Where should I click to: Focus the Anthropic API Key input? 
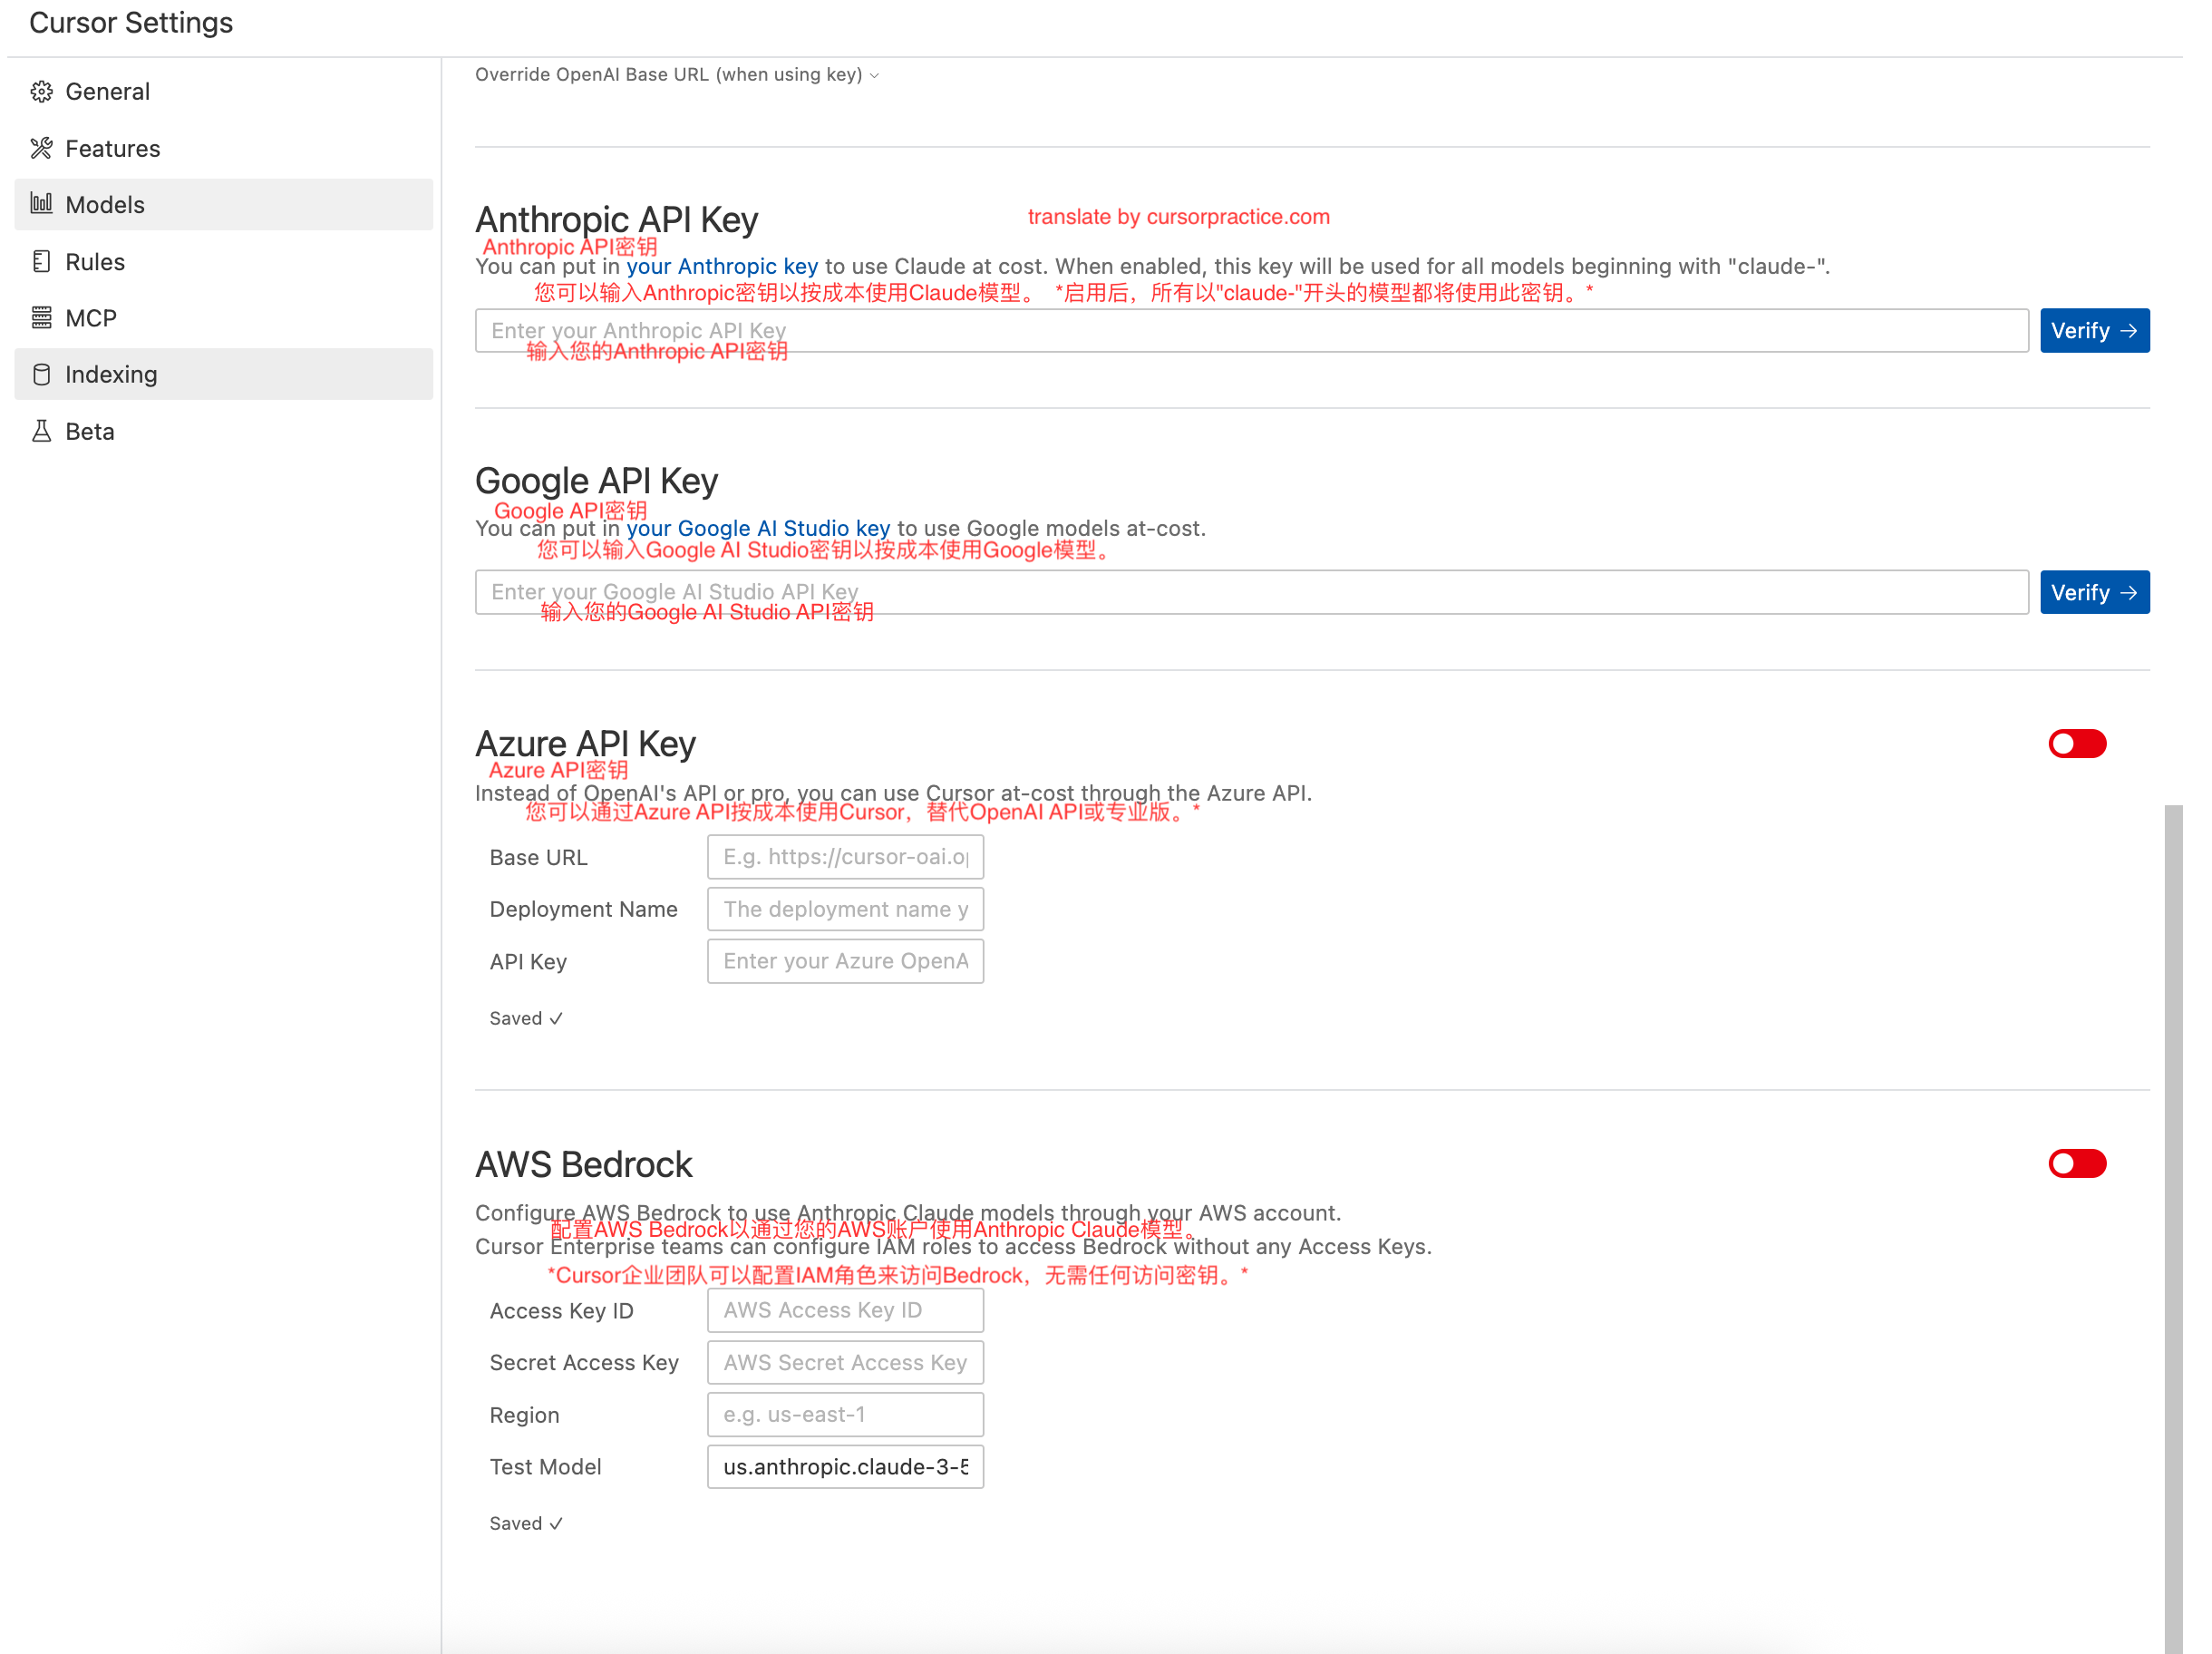(1251, 331)
